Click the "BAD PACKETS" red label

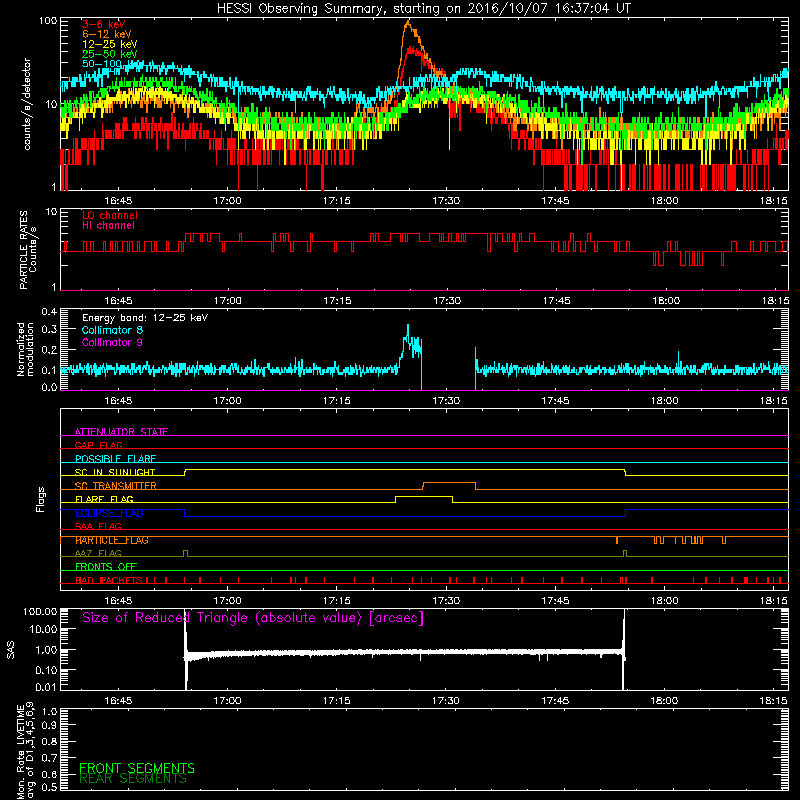tap(109, 580)
